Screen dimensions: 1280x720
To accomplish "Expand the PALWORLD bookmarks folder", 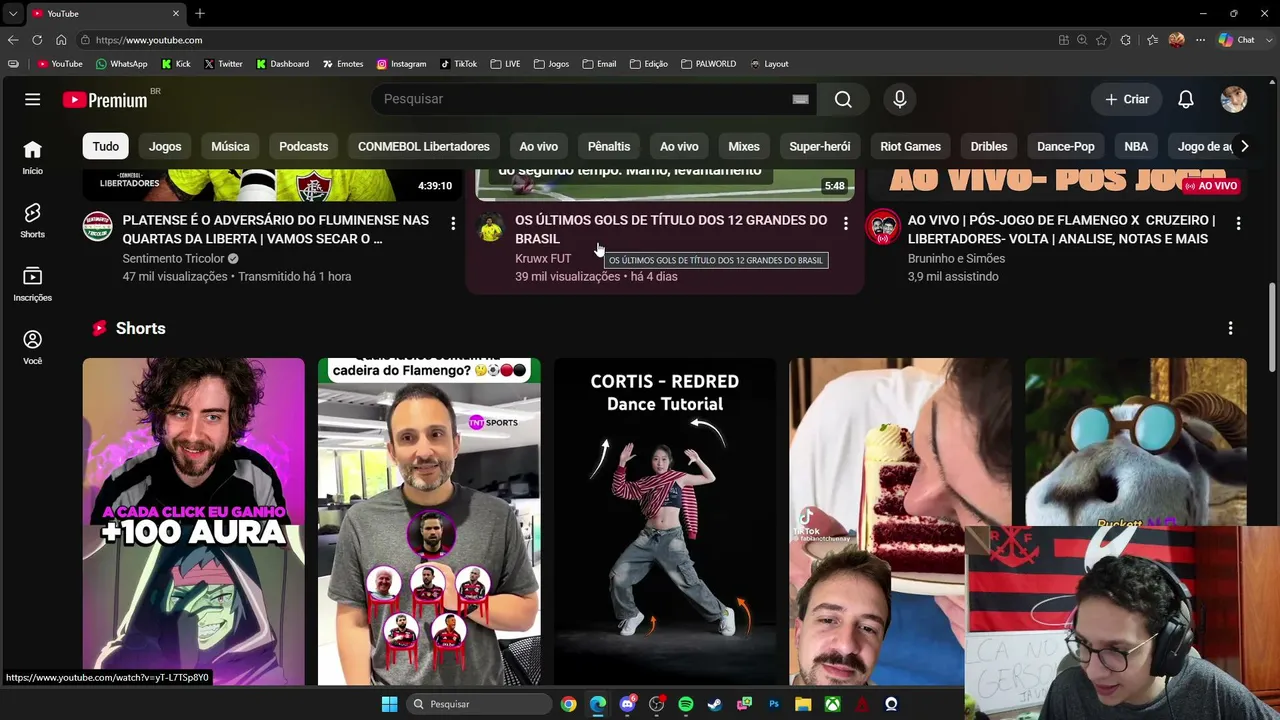I will 708,64.
